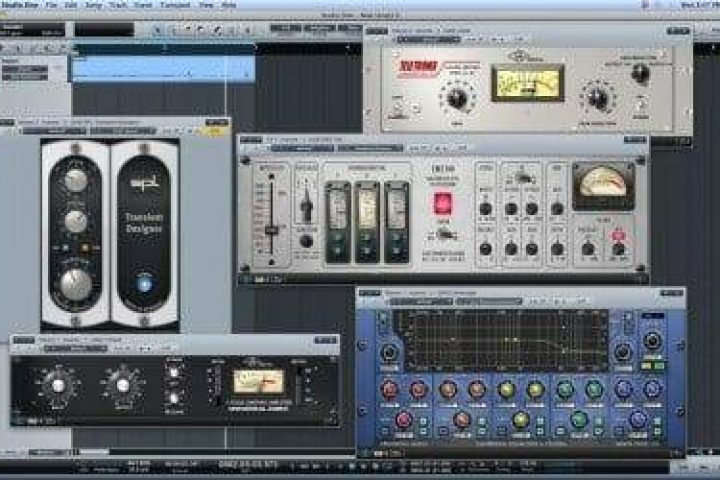
Task: Select the first EMT 140 plate meter
Action: pos(338,223)
